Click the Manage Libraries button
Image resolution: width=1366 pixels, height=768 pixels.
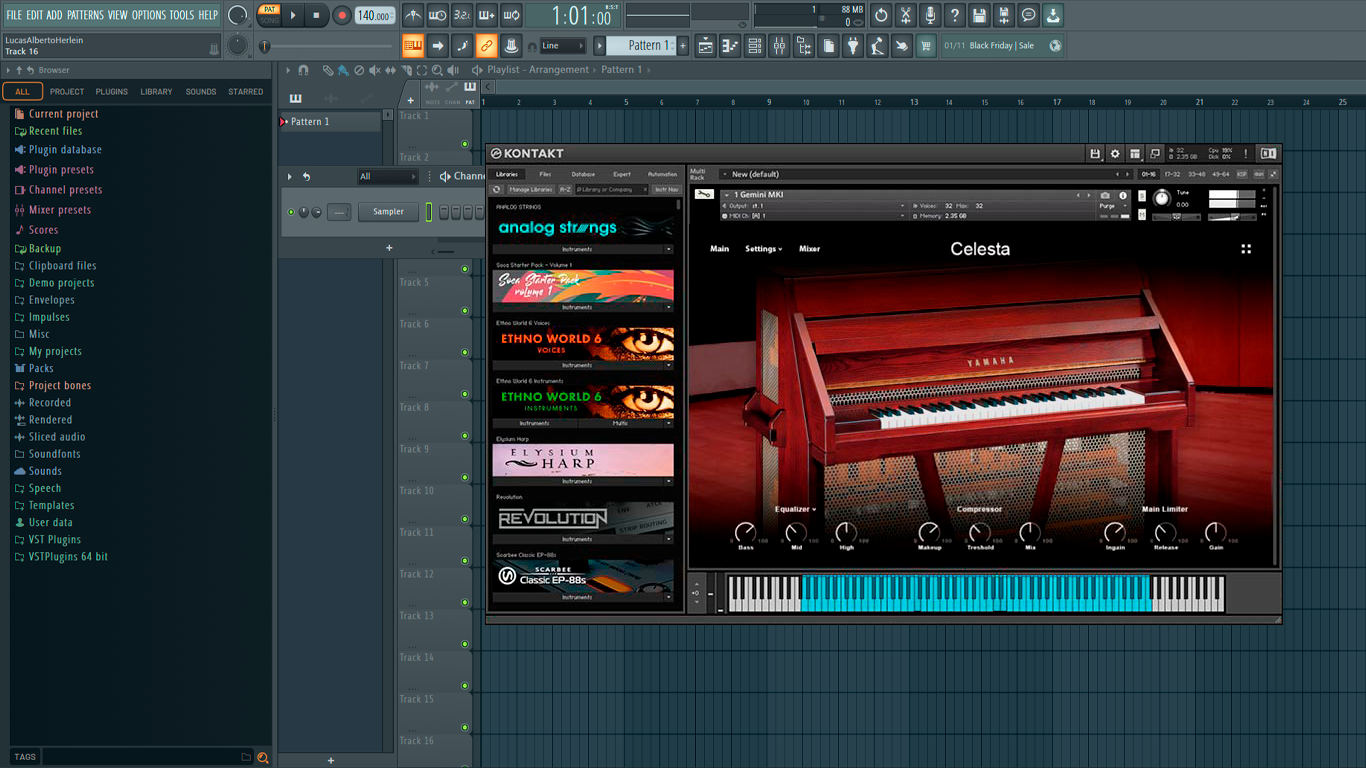530,189
